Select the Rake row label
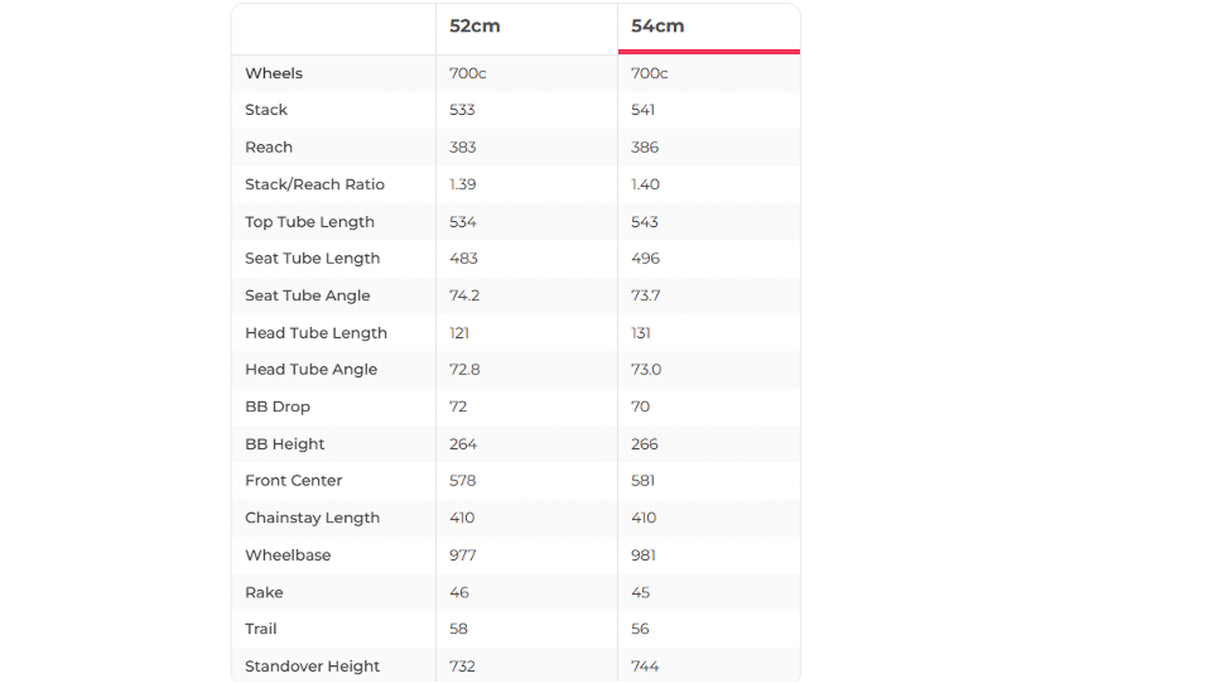1214x683 pixels. pos(264,592)
